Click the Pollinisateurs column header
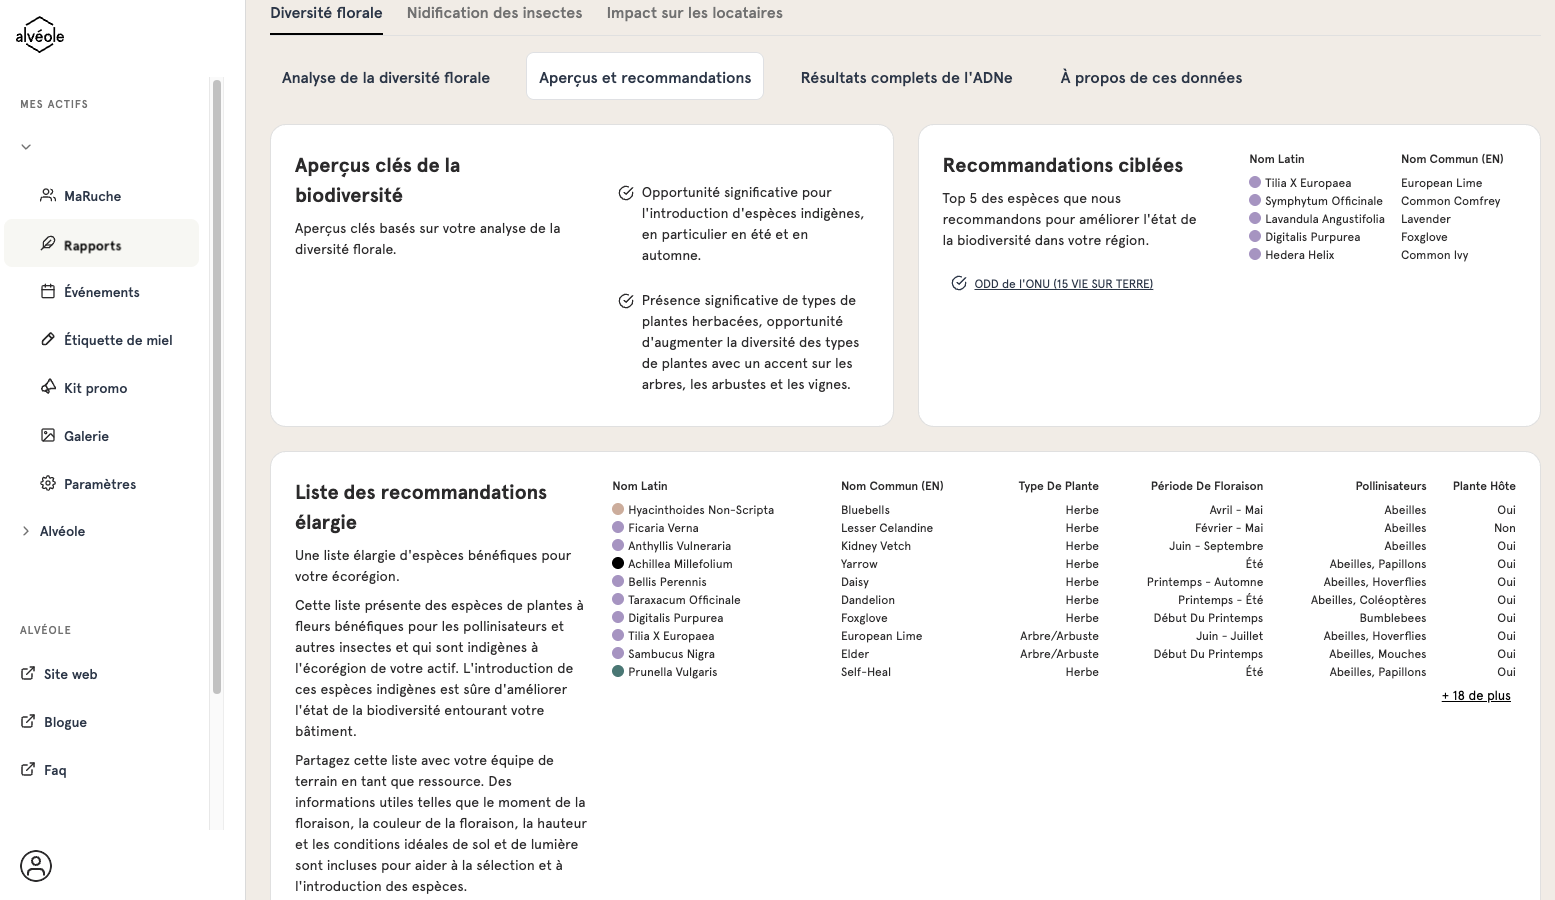Image resolution: width=1555 pixels, height=900 pixels. point(1391,486)
